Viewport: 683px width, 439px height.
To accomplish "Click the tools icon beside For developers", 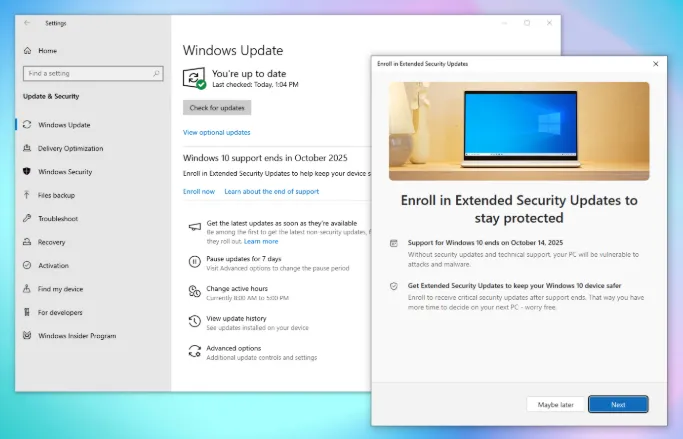I will [27, 312].
